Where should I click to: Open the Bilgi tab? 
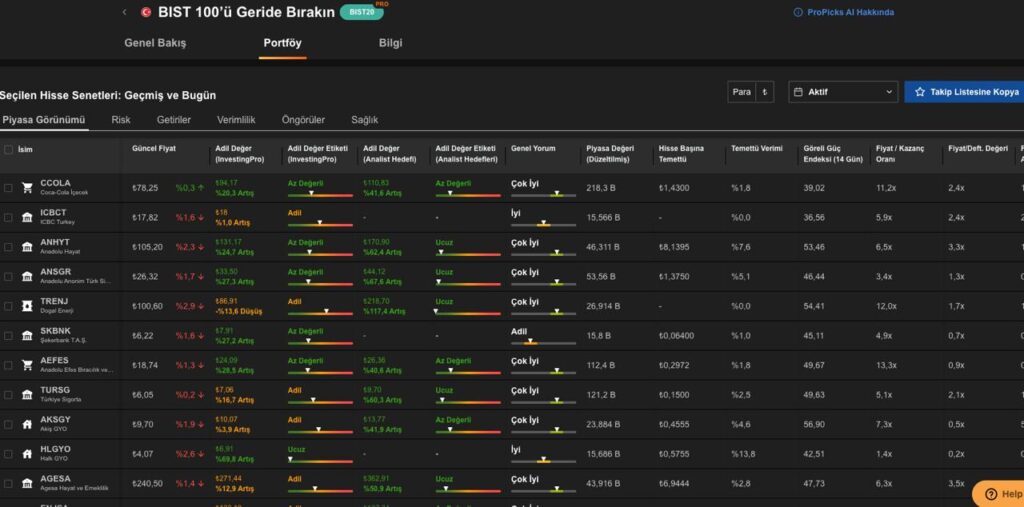[391, 43]
